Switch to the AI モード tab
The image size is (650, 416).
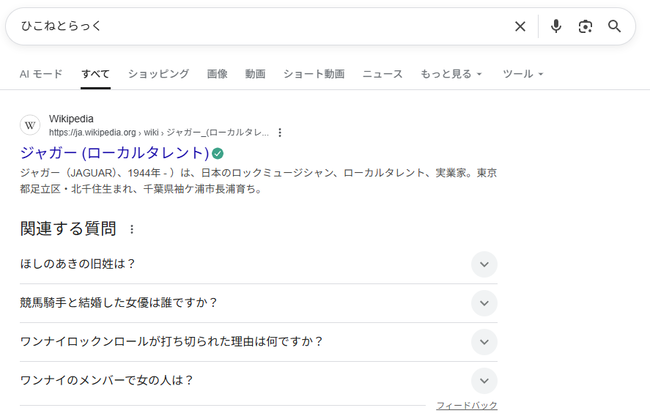41,74
